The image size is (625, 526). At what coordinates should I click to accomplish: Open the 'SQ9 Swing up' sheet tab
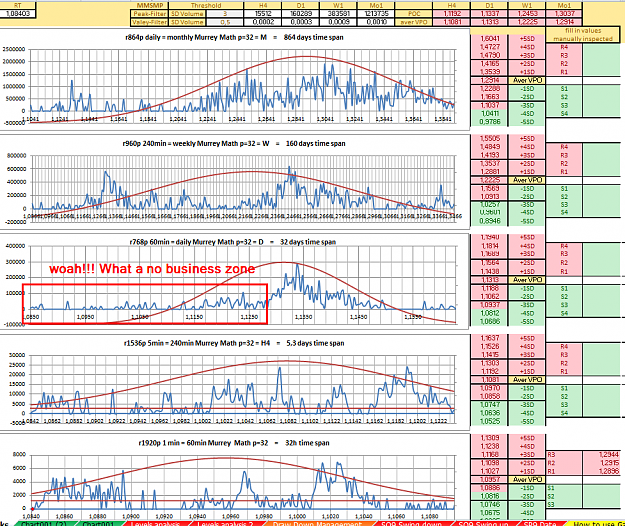click(483, 523)
